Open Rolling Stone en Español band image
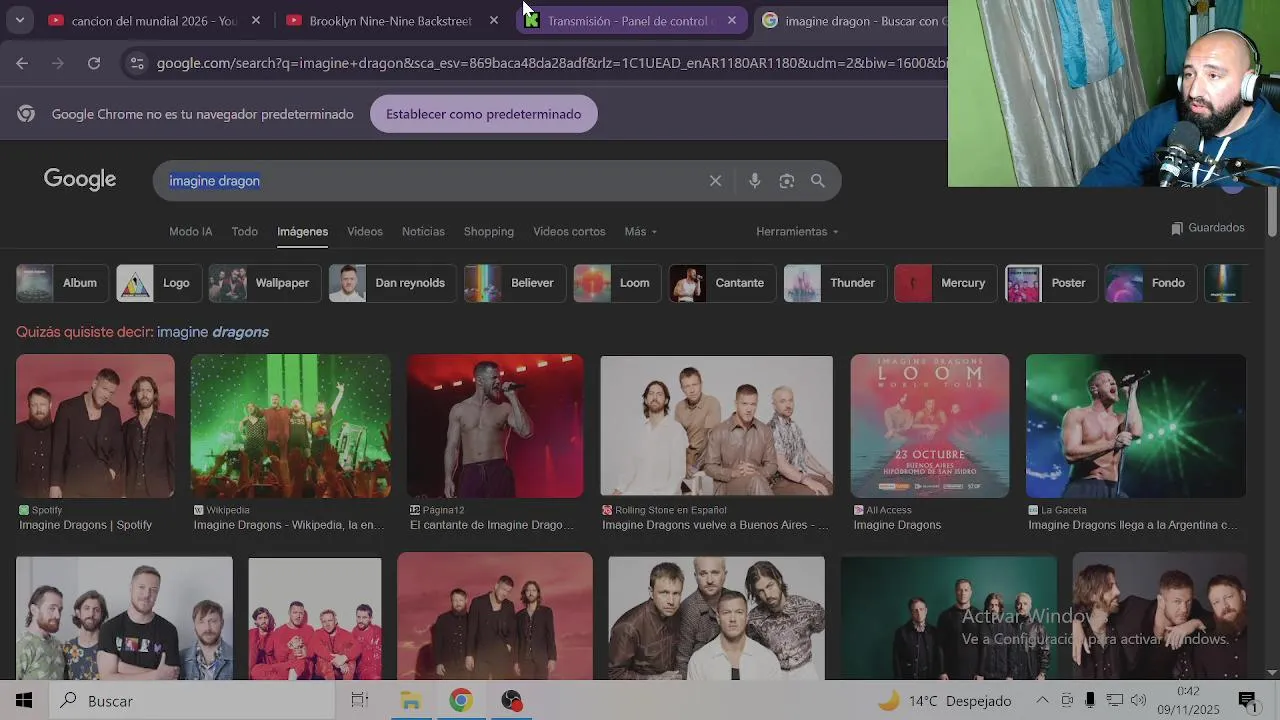1280x720 pixels. pyautogui.click(x=717, y=426)
